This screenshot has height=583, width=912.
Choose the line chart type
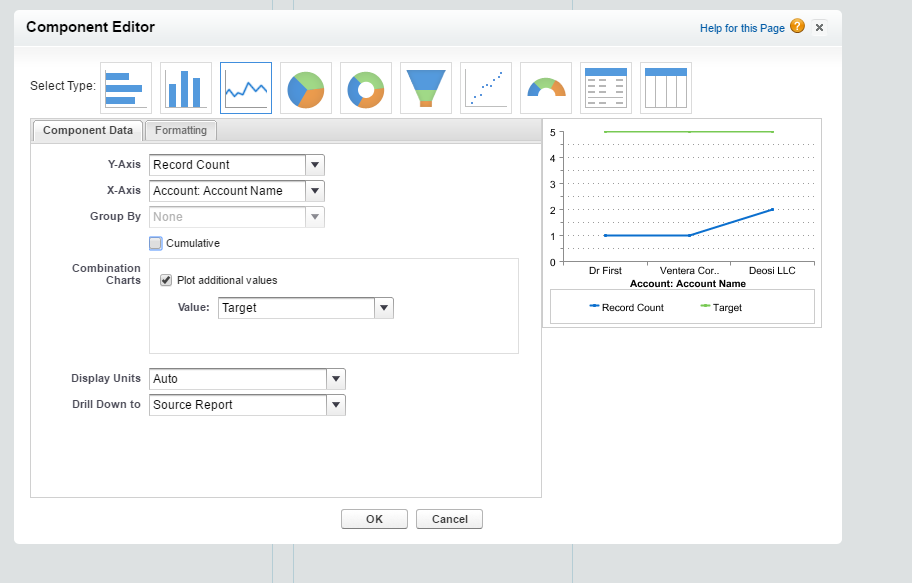(245, 88)
